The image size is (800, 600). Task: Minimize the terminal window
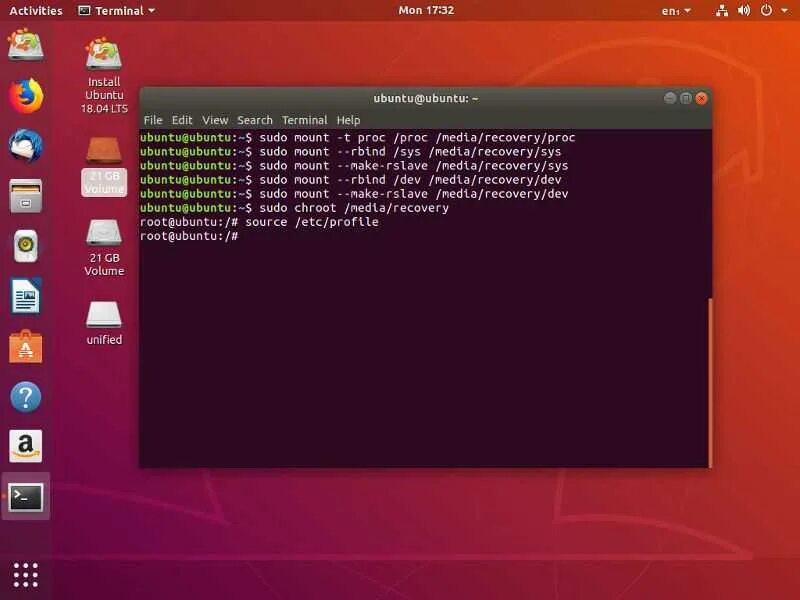click(x=670, y=98)
